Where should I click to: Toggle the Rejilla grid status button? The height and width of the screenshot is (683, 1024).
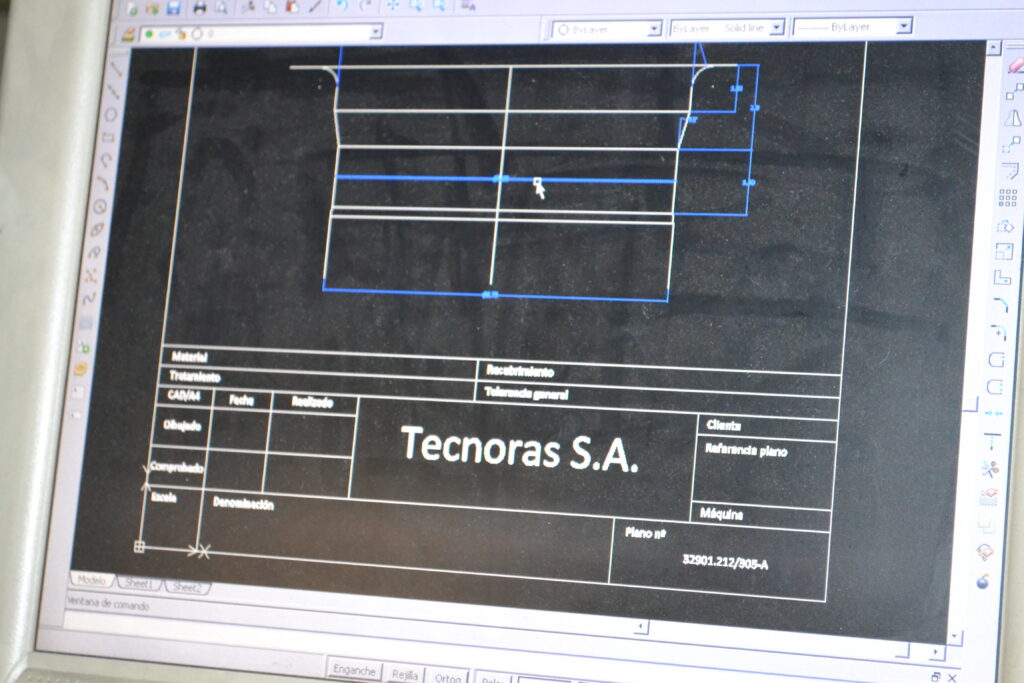coord(405,674)
